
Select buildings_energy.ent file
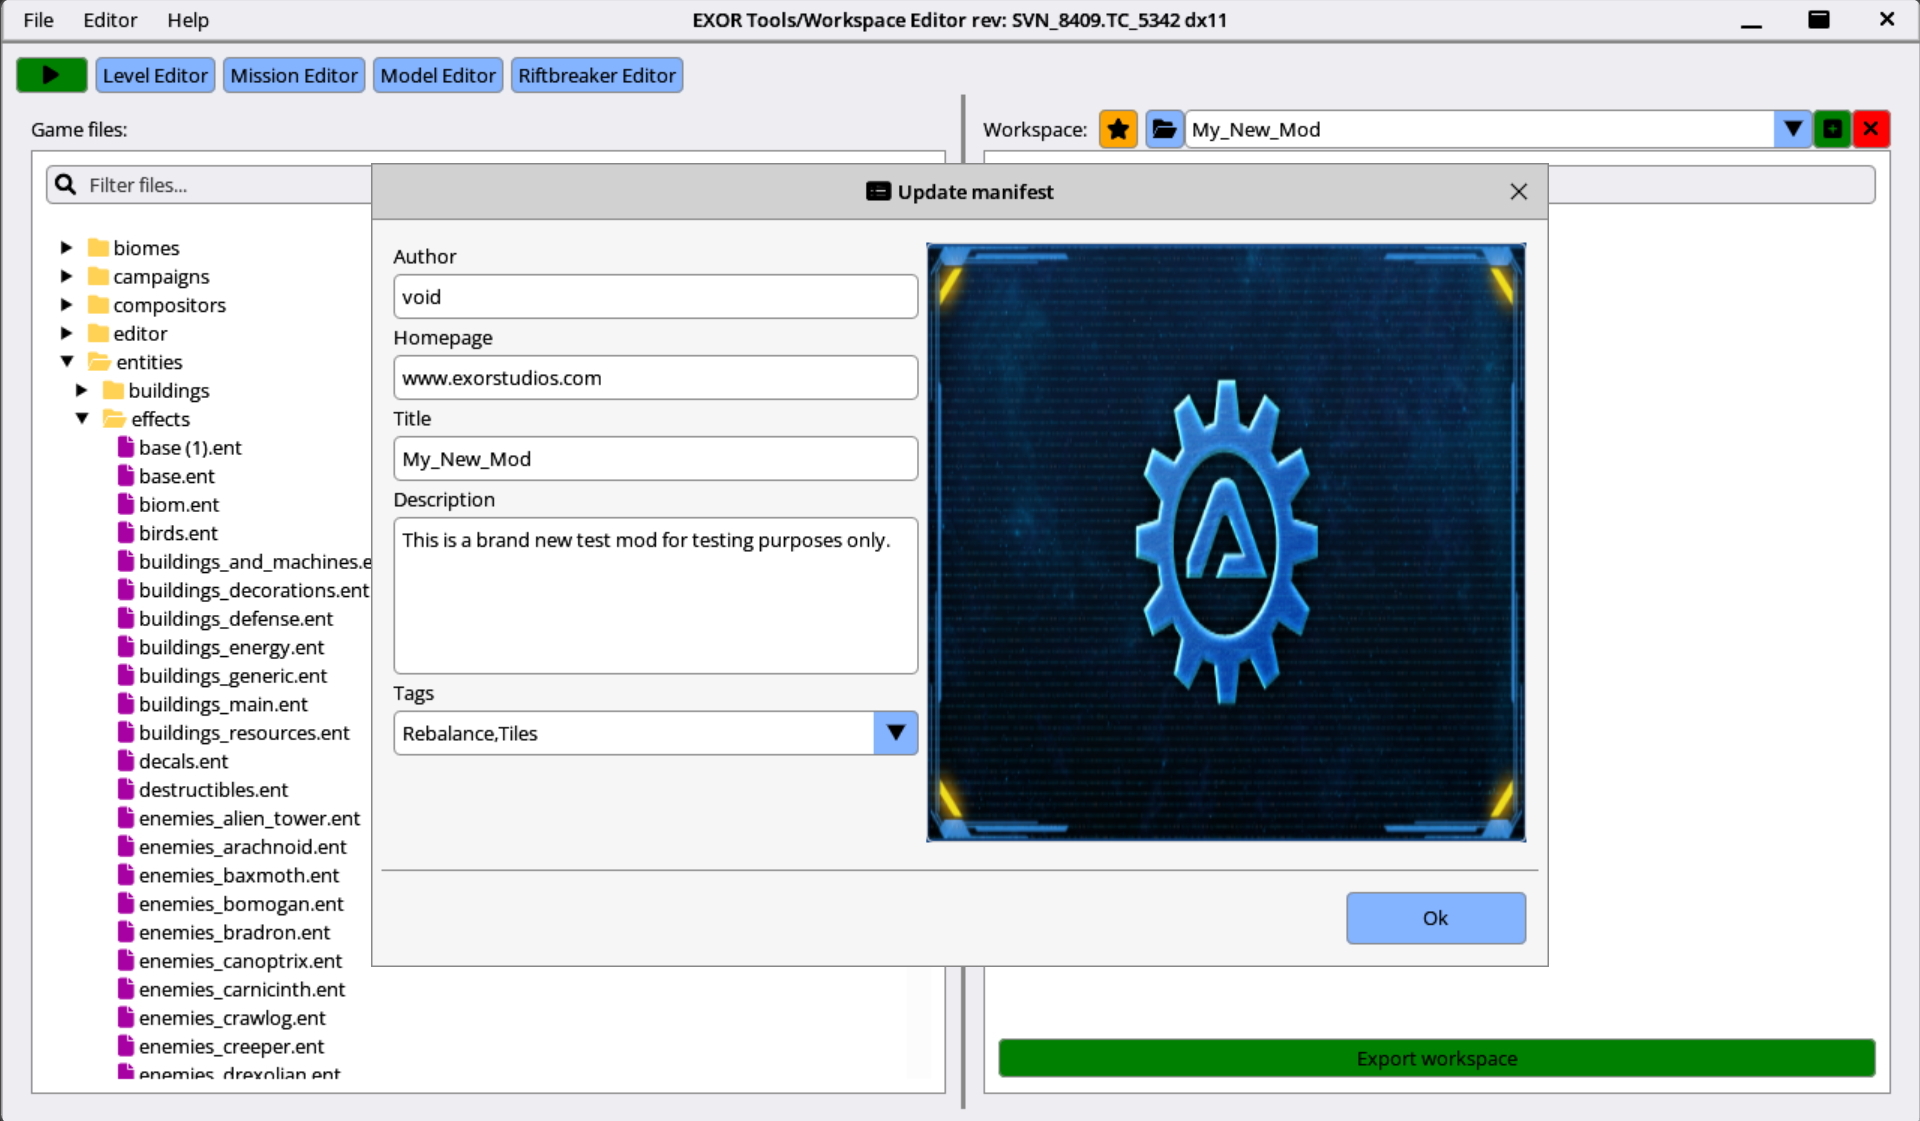[x=231, y=648]
